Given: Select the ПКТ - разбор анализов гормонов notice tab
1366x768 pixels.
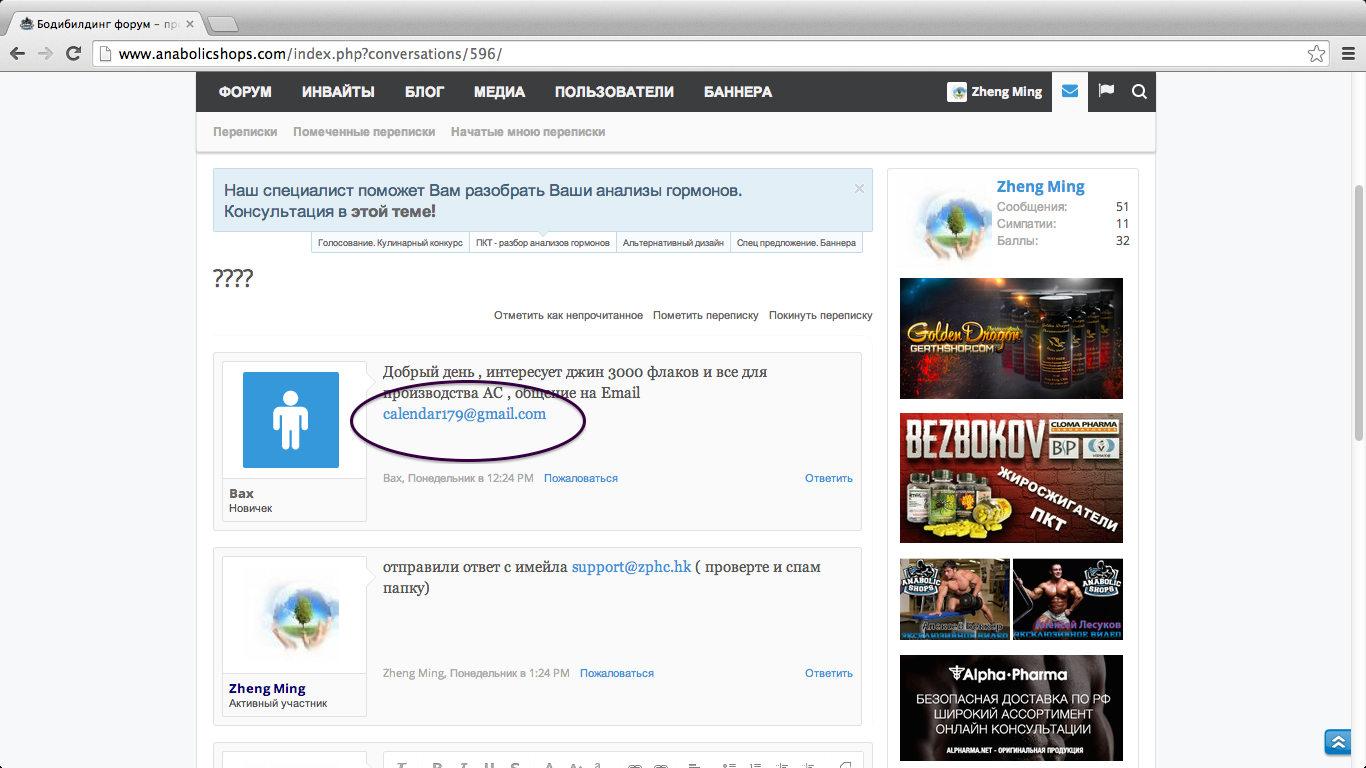Looking at the screenshot, I should (x=542, y=243).
